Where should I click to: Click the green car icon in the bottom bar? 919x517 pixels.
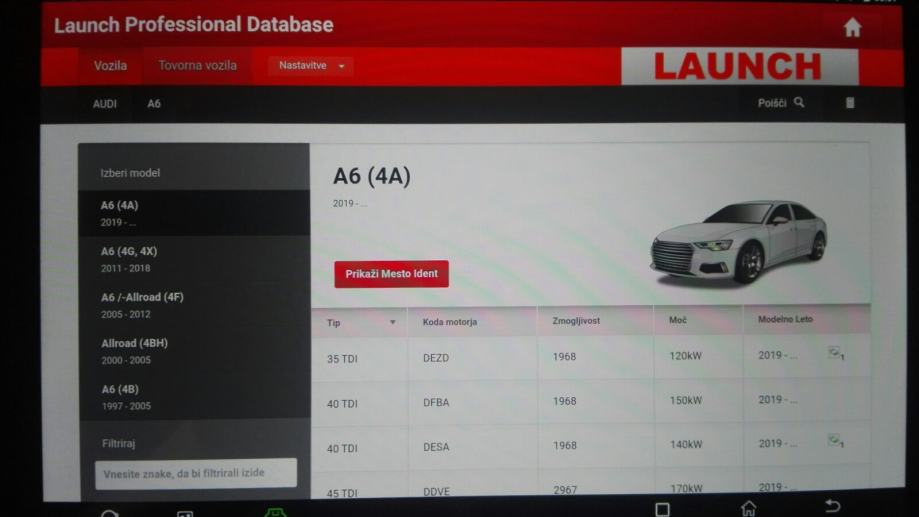[x=274, y=512]
